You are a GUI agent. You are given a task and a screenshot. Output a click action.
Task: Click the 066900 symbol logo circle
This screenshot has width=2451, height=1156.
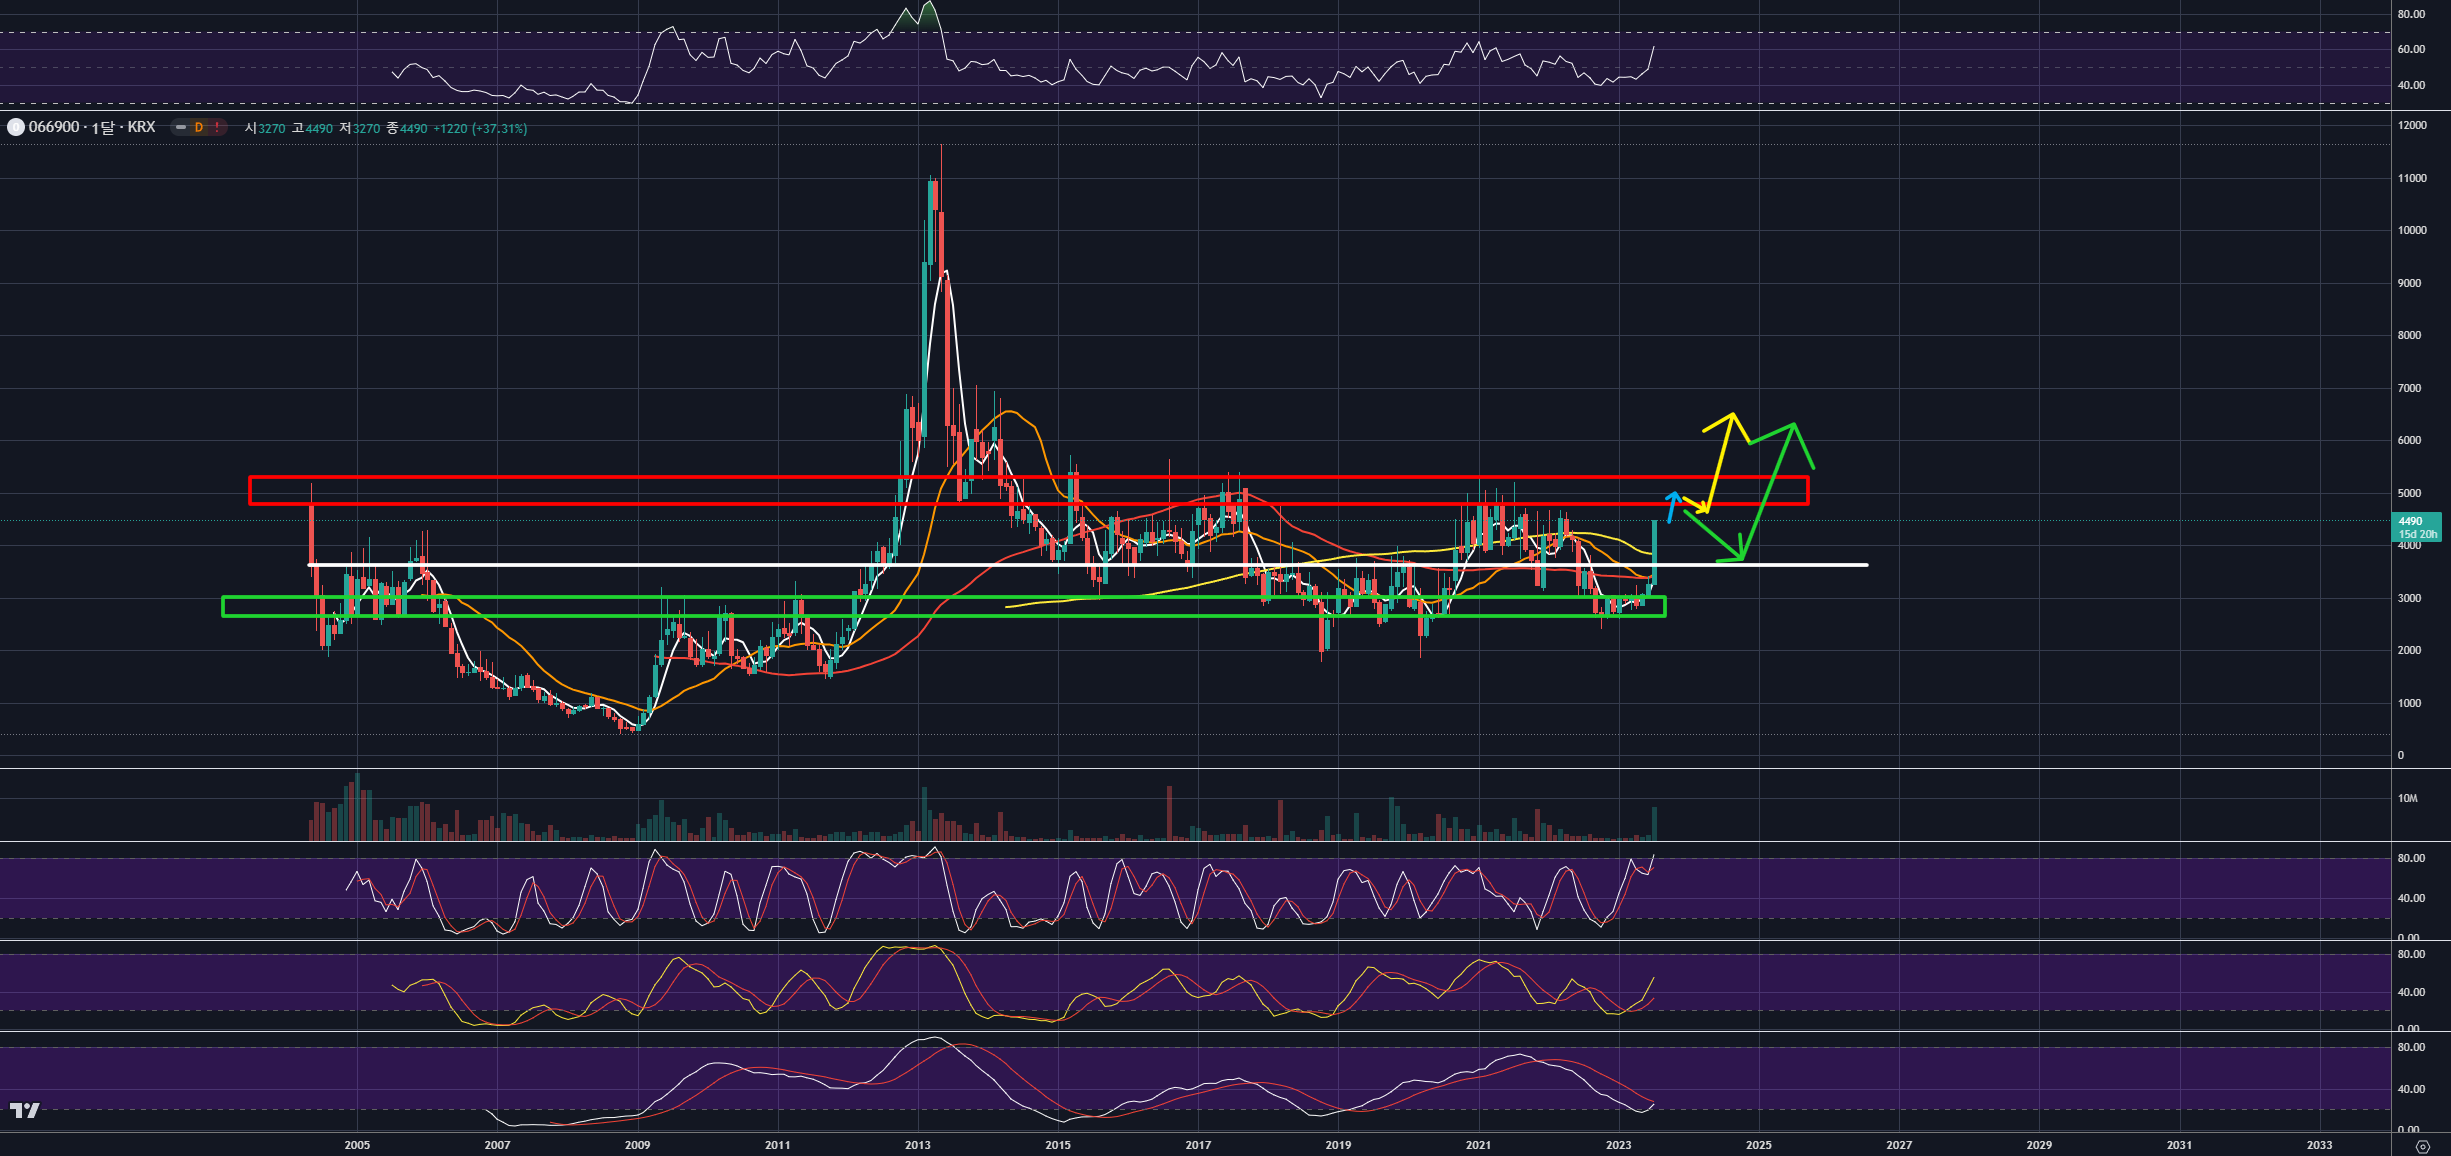[15, 127]
